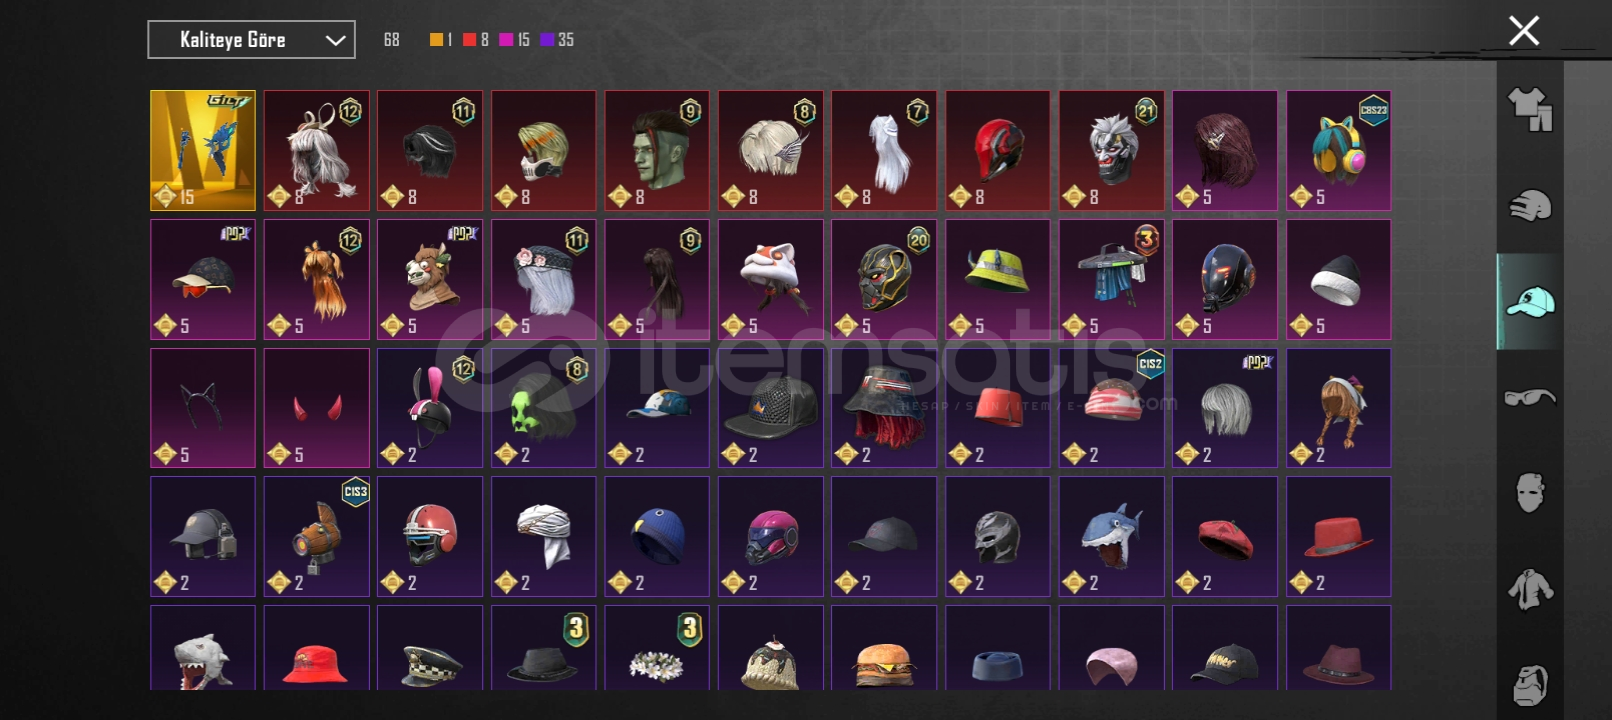Screen dimensions: 1612x720
Task: Select the gloves category icon
Action: coord(1530,205)
